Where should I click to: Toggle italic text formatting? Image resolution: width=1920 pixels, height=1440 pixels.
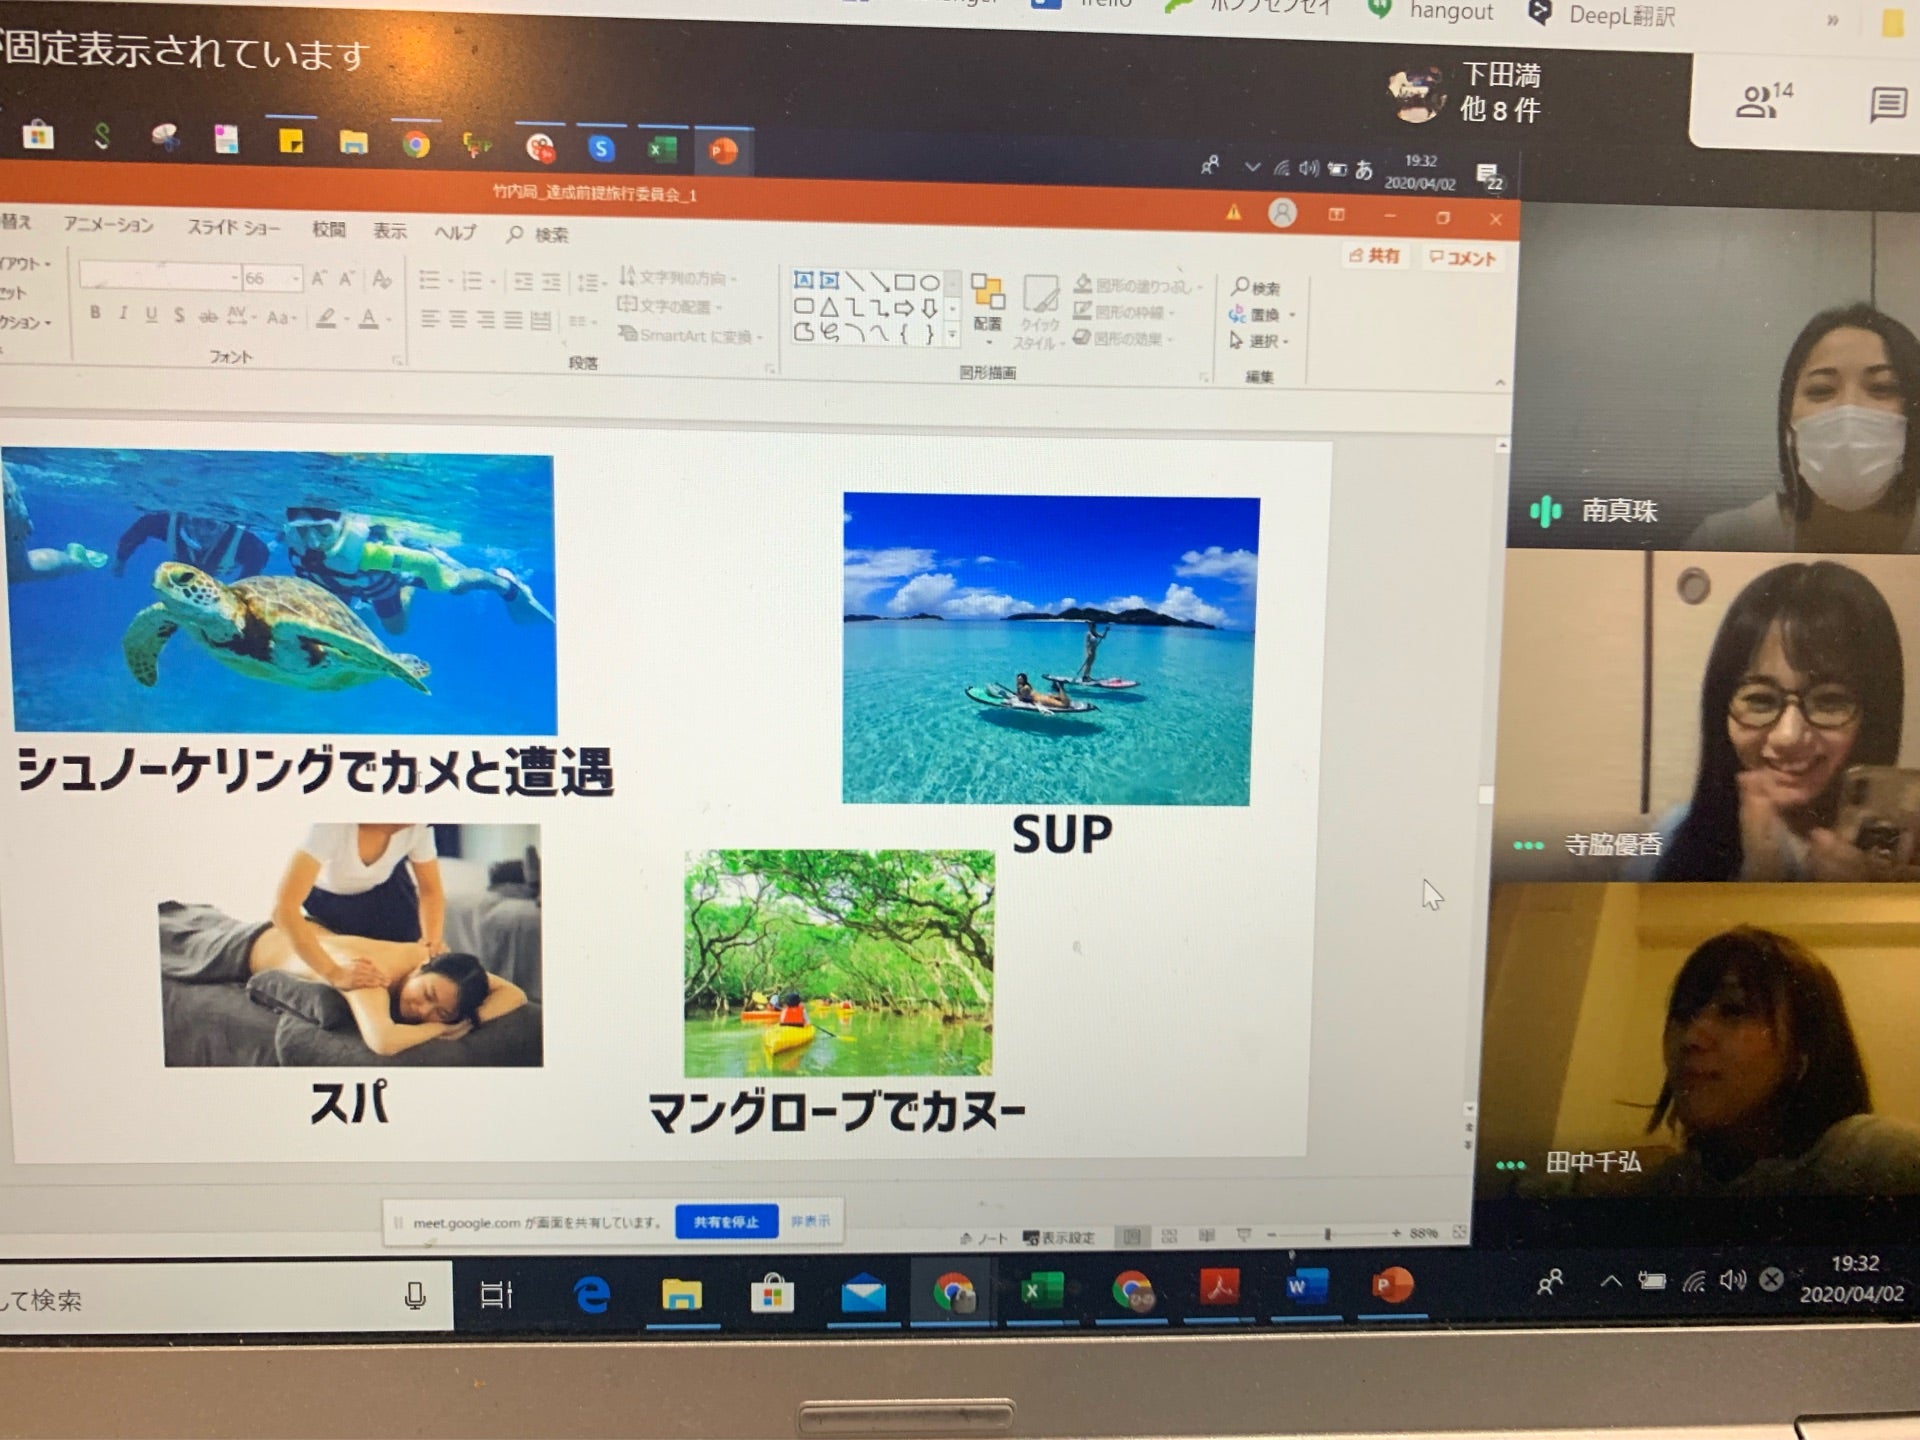[x=123, y=313]
